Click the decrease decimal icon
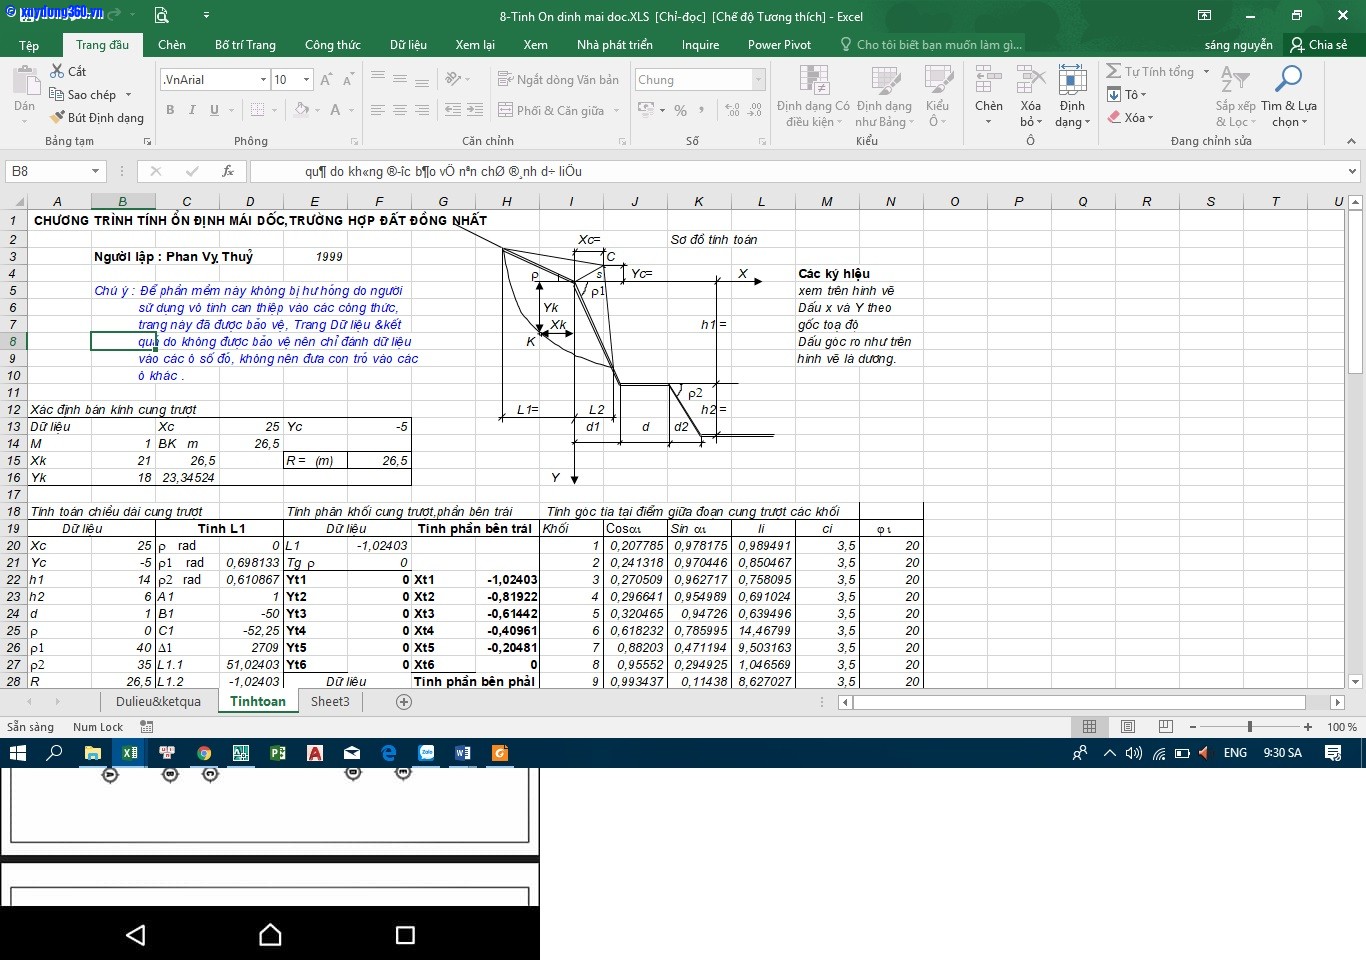This screenshot has width=1366, height=960. pyautogui.click(x=756, y=110)
